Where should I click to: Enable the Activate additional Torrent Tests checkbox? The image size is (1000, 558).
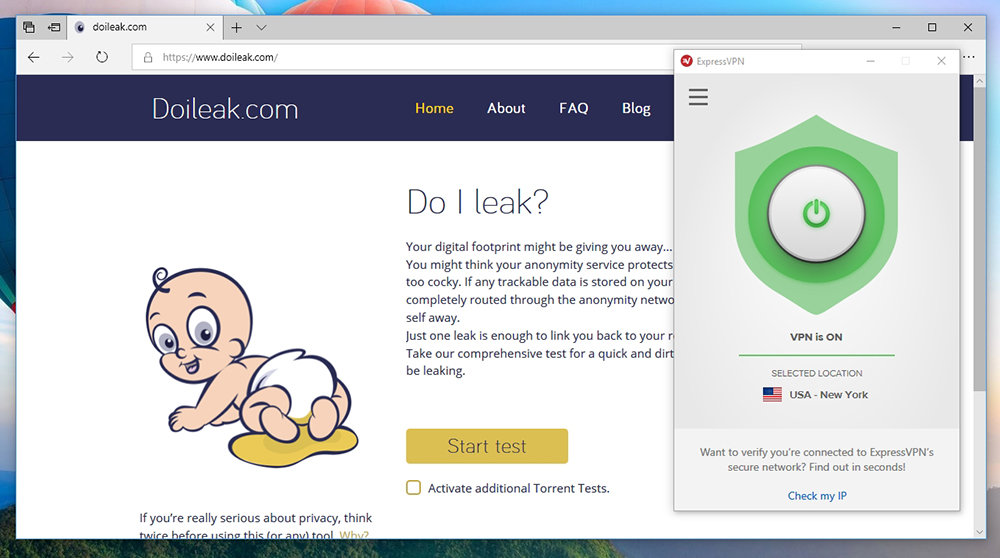413,488
